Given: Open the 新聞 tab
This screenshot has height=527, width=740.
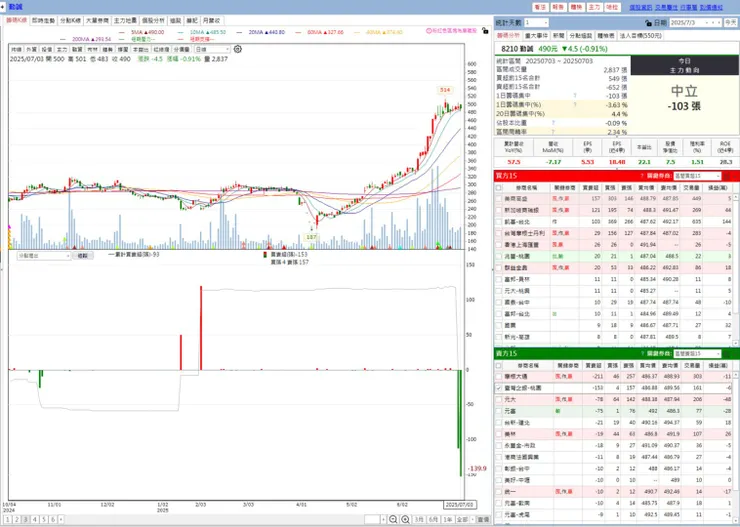Looking at the screenshot, I should pos(559,36).
